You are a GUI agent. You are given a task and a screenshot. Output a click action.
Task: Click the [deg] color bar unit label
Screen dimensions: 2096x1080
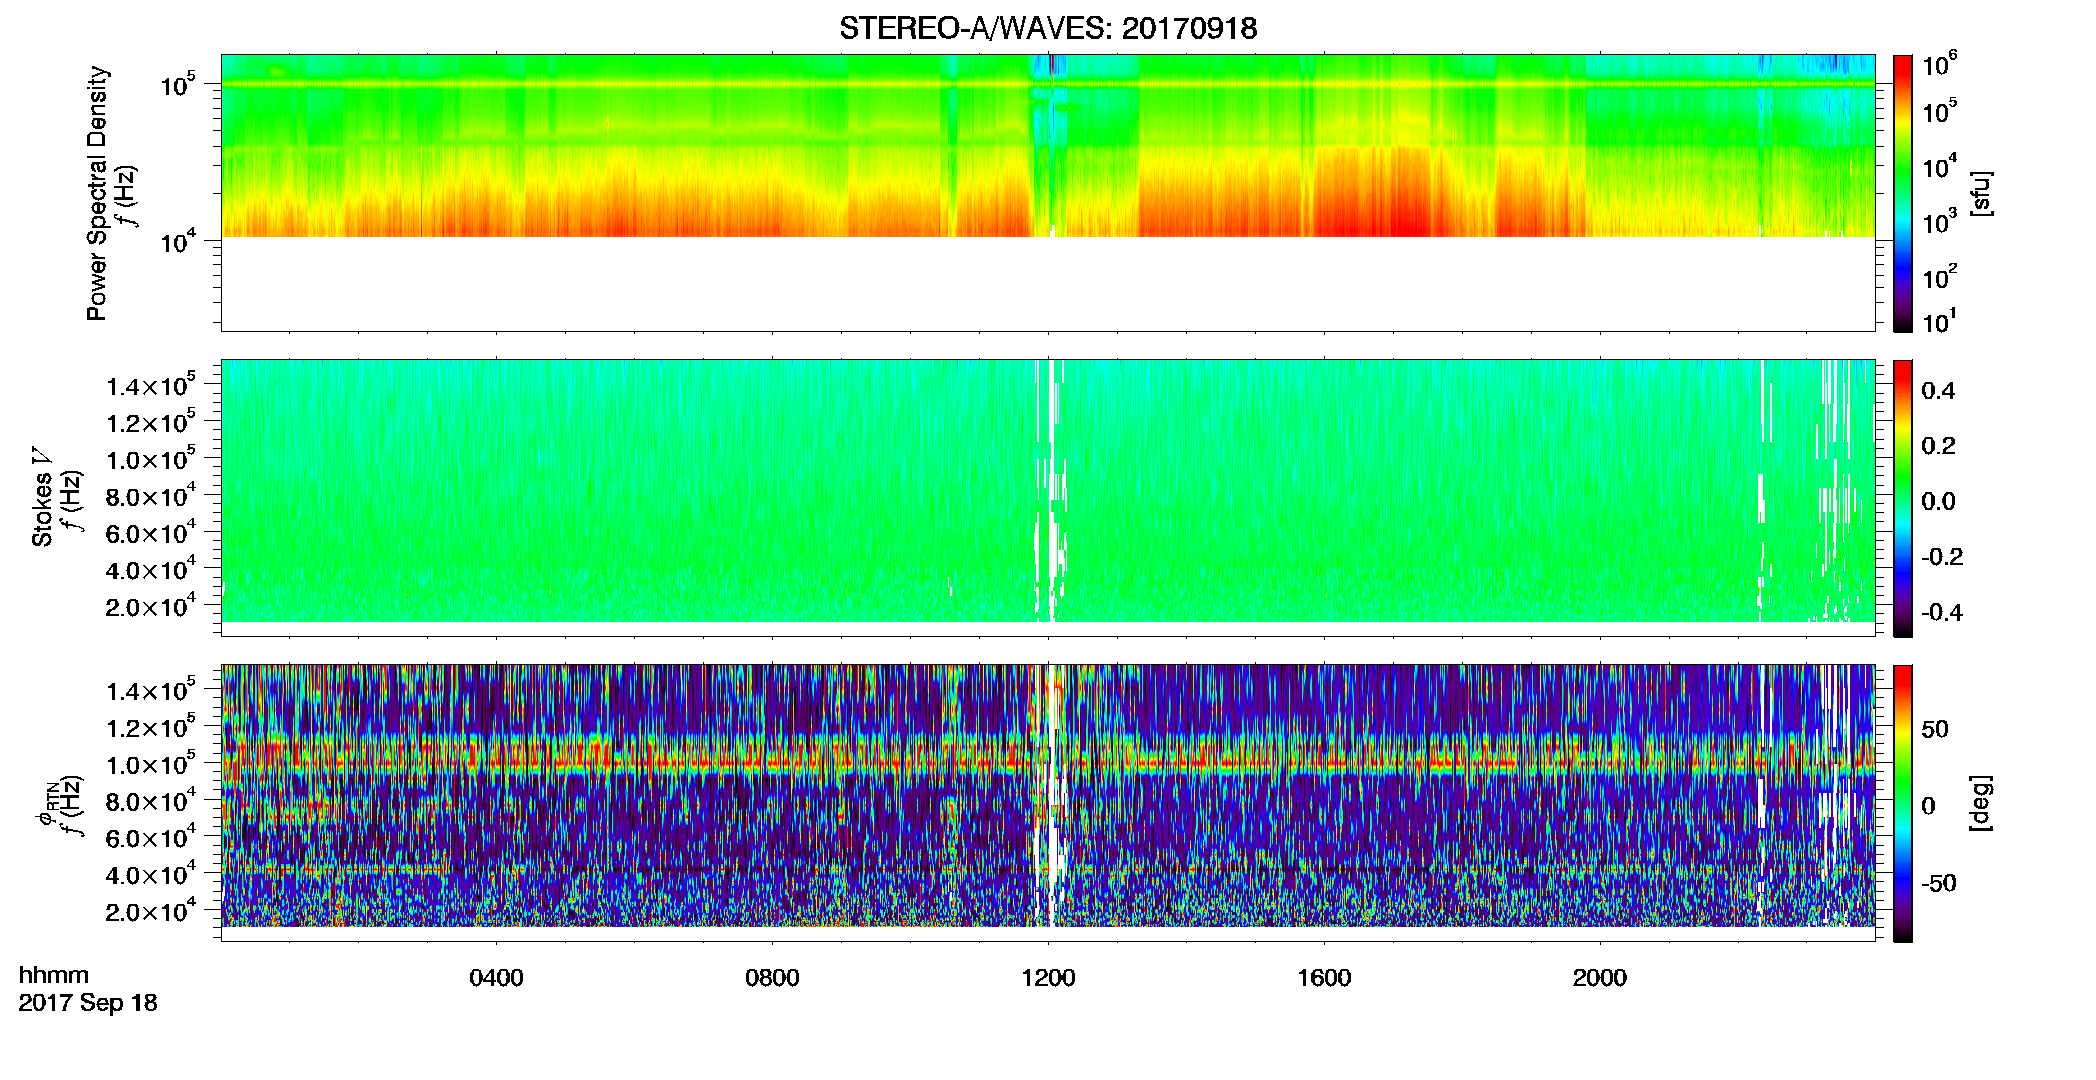[x=1980, y=803]
